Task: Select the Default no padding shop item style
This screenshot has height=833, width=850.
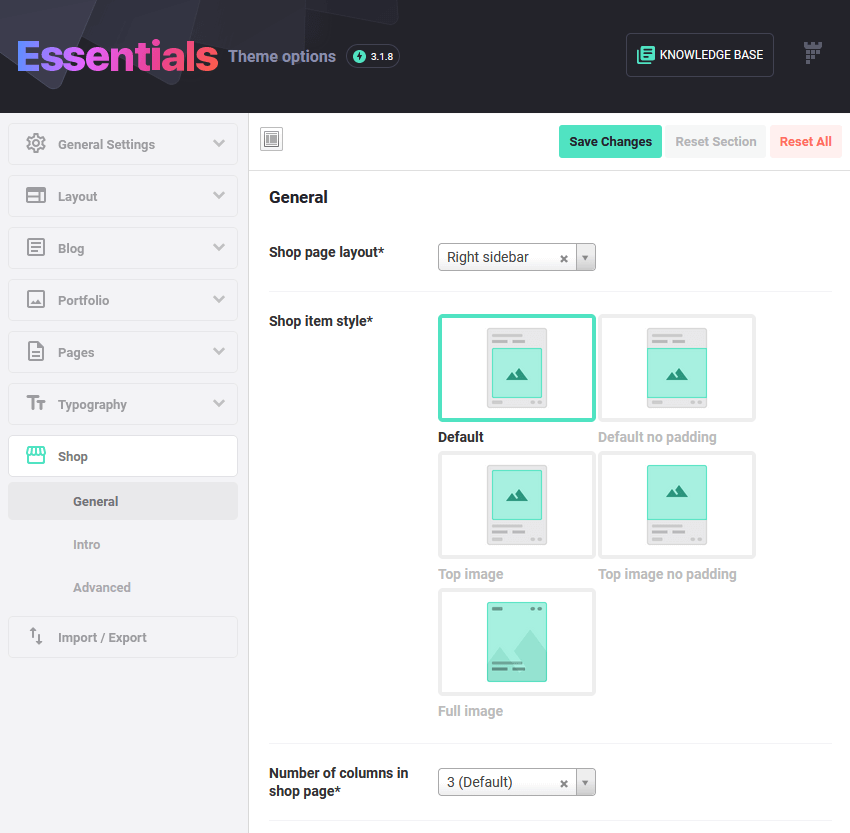Action: click(677, 368)
